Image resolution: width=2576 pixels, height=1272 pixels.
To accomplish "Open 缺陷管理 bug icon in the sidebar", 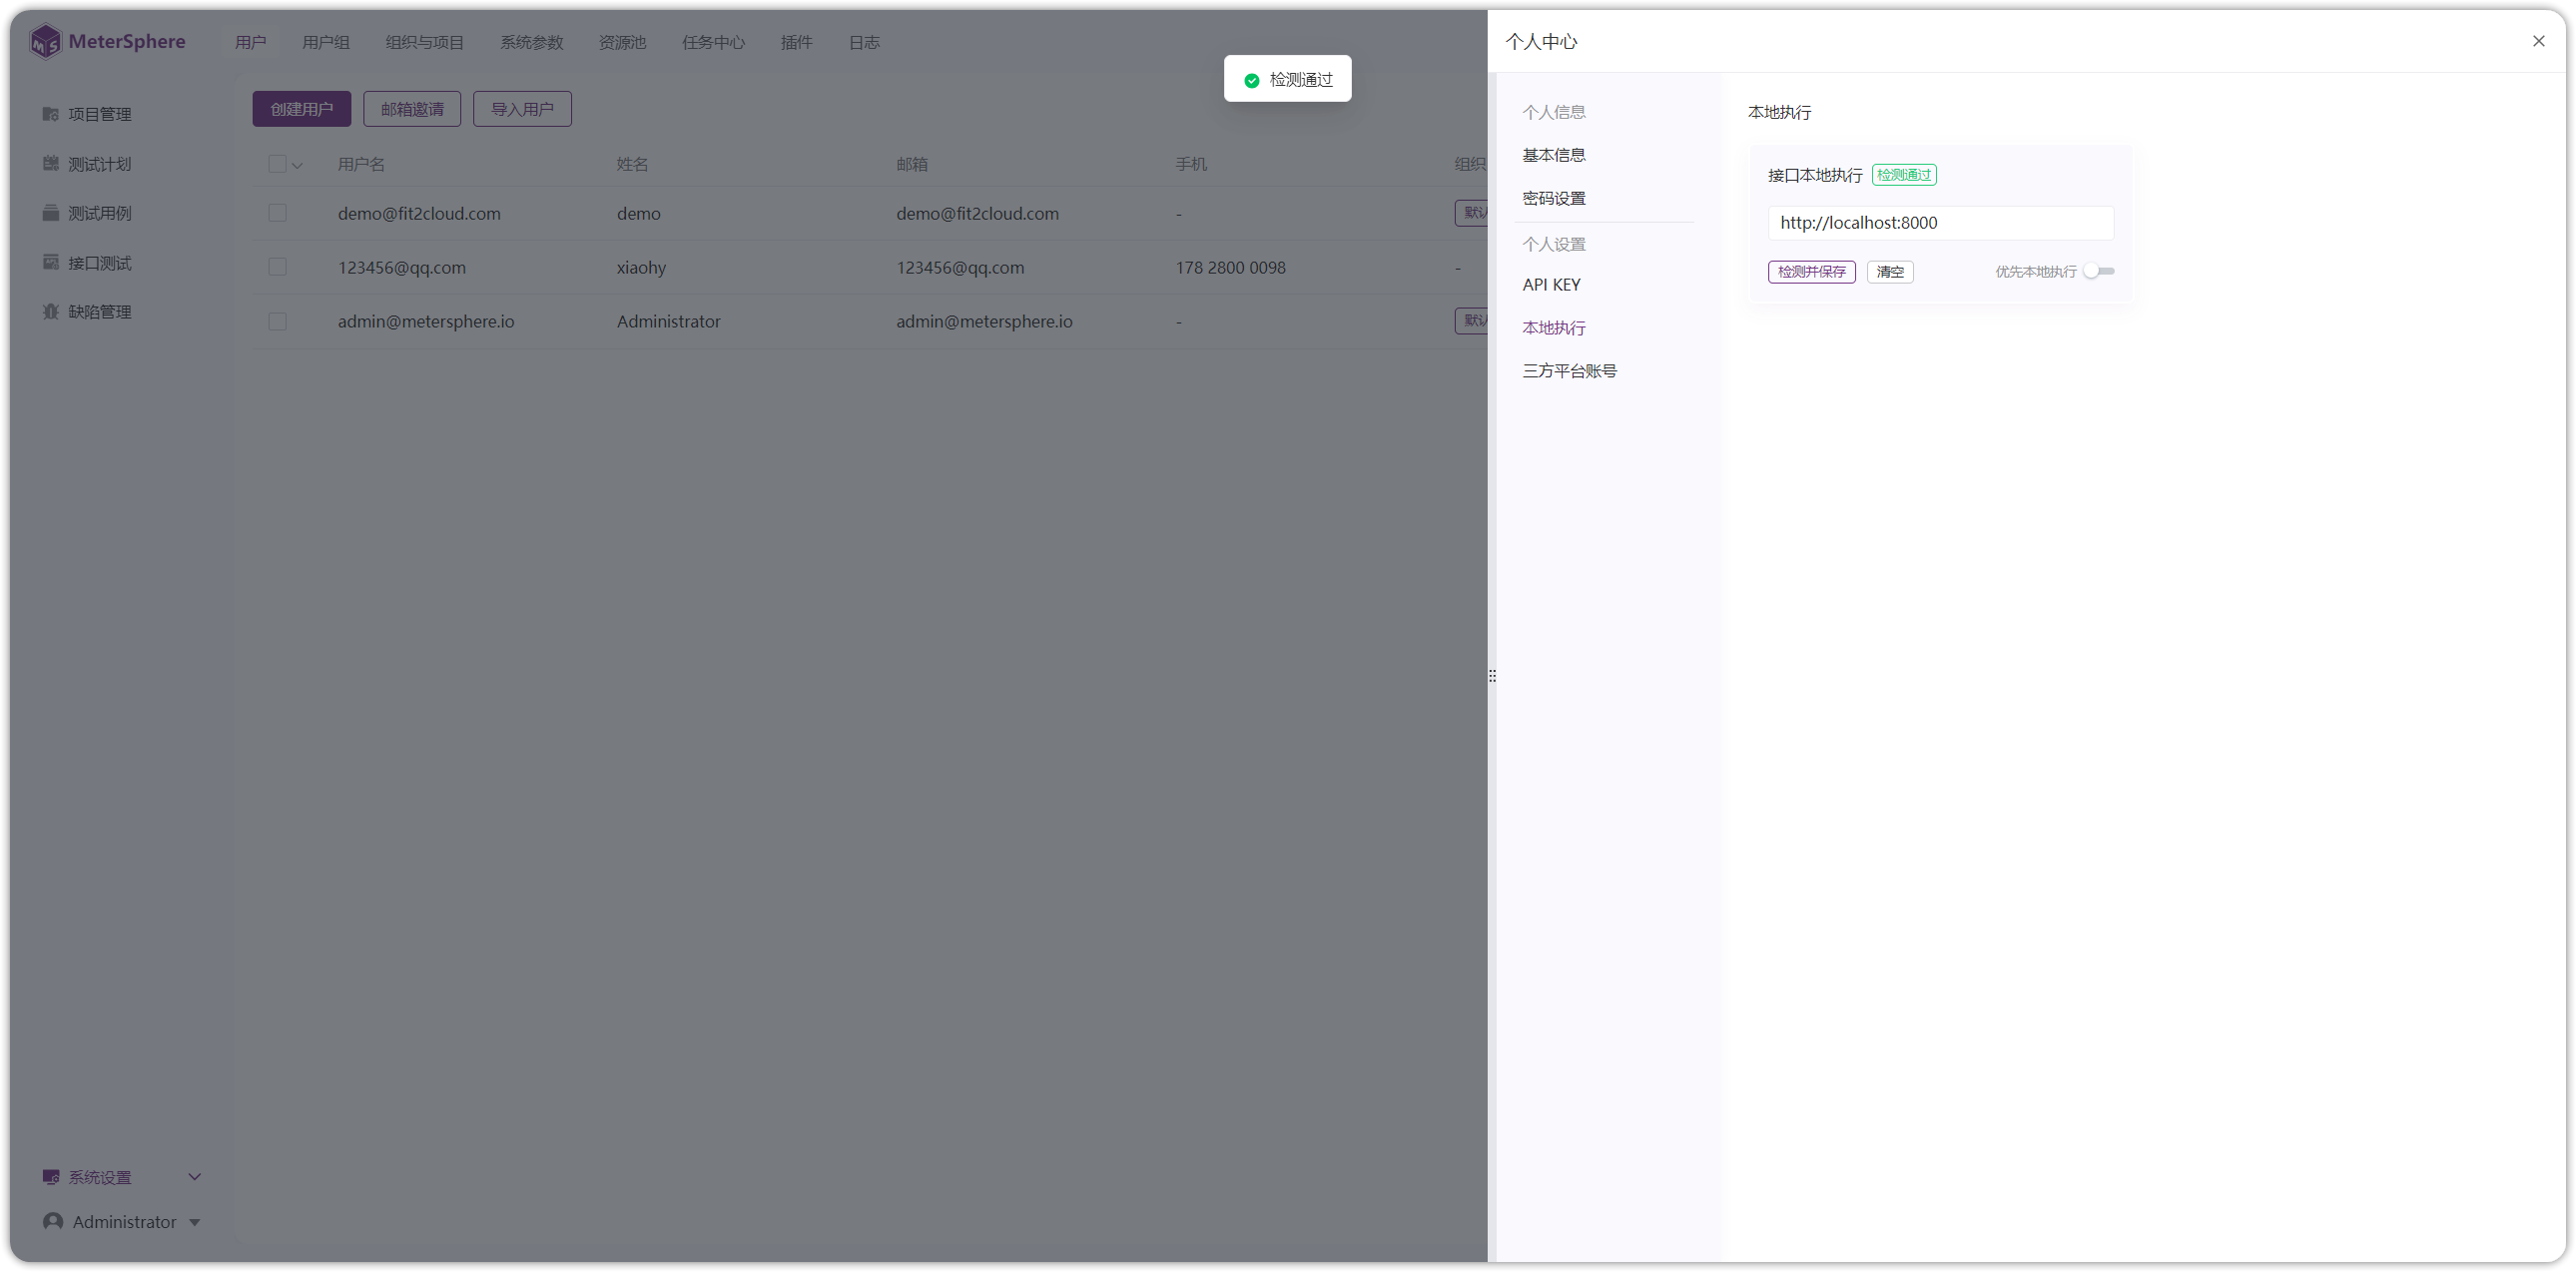I will point(51,312).
